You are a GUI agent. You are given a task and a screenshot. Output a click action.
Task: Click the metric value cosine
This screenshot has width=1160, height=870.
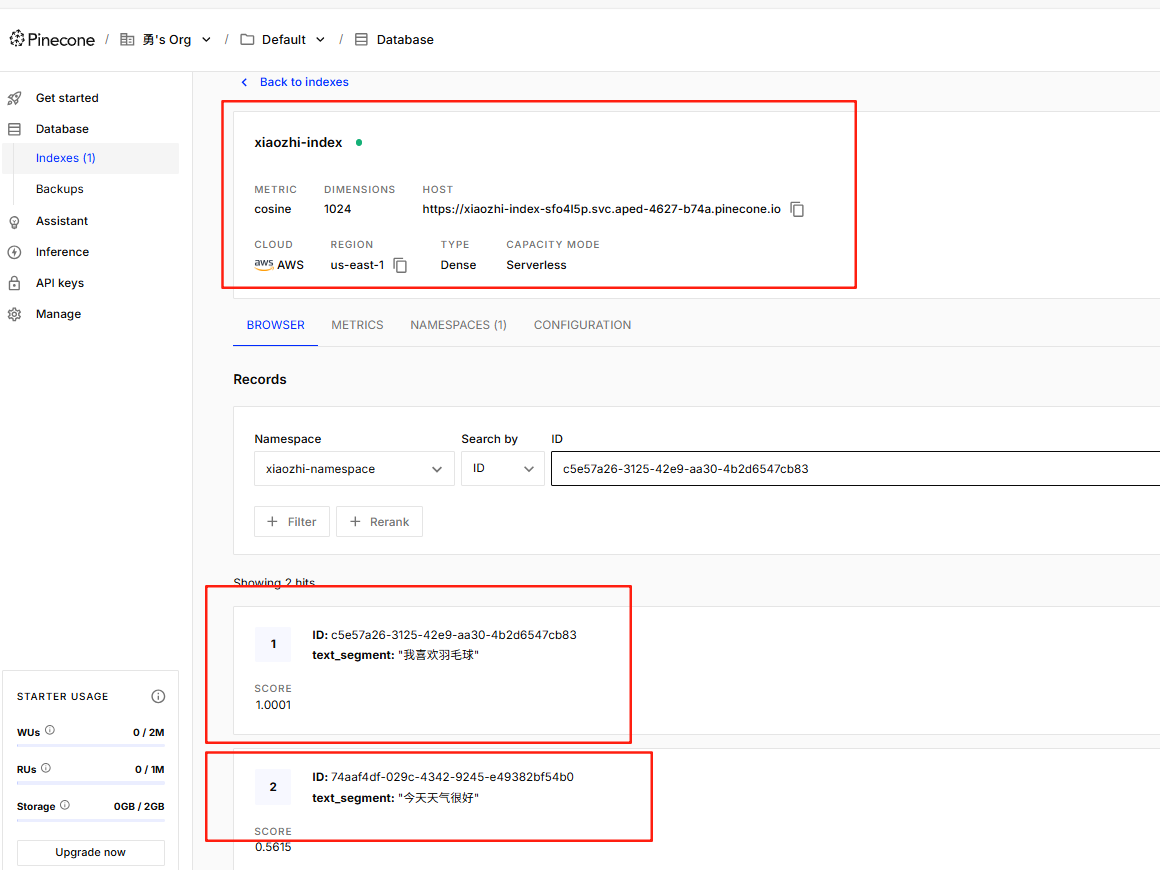pos(273,209)
